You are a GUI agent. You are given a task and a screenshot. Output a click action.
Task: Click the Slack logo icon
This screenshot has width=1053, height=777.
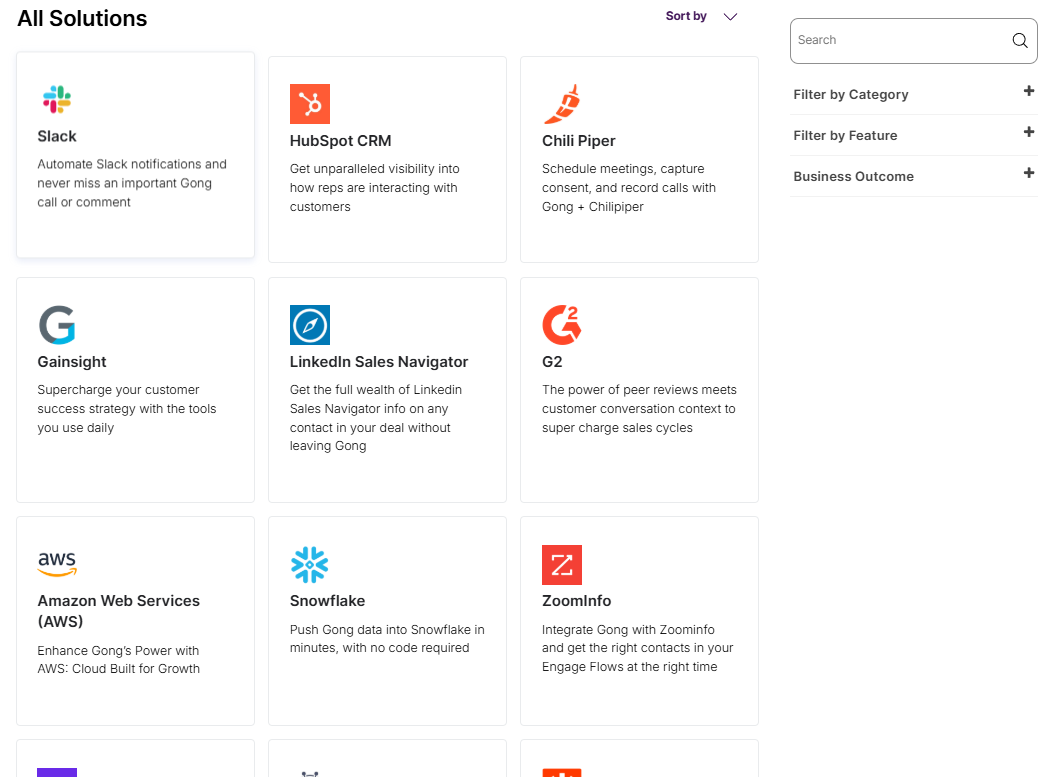pyautogui.click(x=57, y=99)
